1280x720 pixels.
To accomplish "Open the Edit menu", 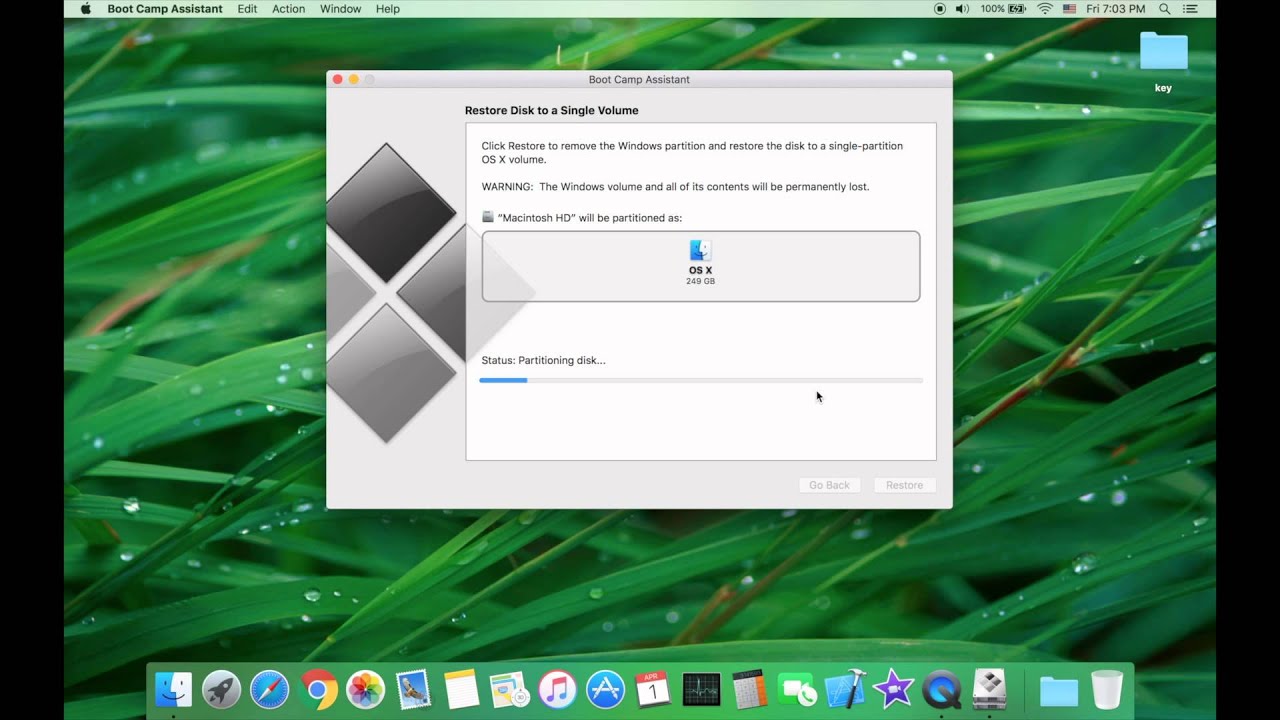I will [x=247, y=9].
